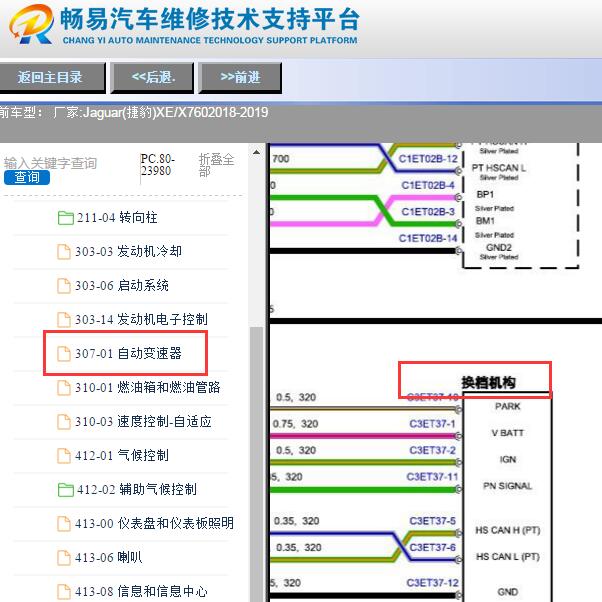Focus the 输入关键字查询 search field
The image size is (602, 602).
point(50,163)
